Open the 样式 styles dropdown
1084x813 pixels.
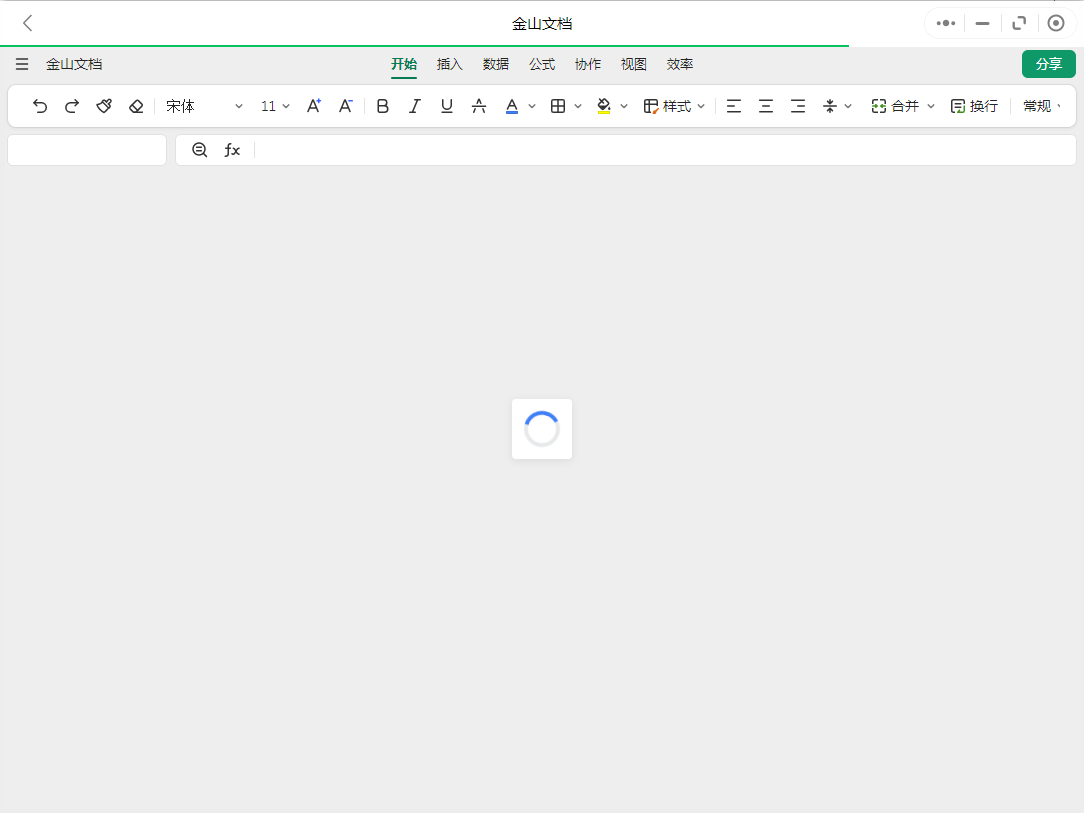pos(674,106)
